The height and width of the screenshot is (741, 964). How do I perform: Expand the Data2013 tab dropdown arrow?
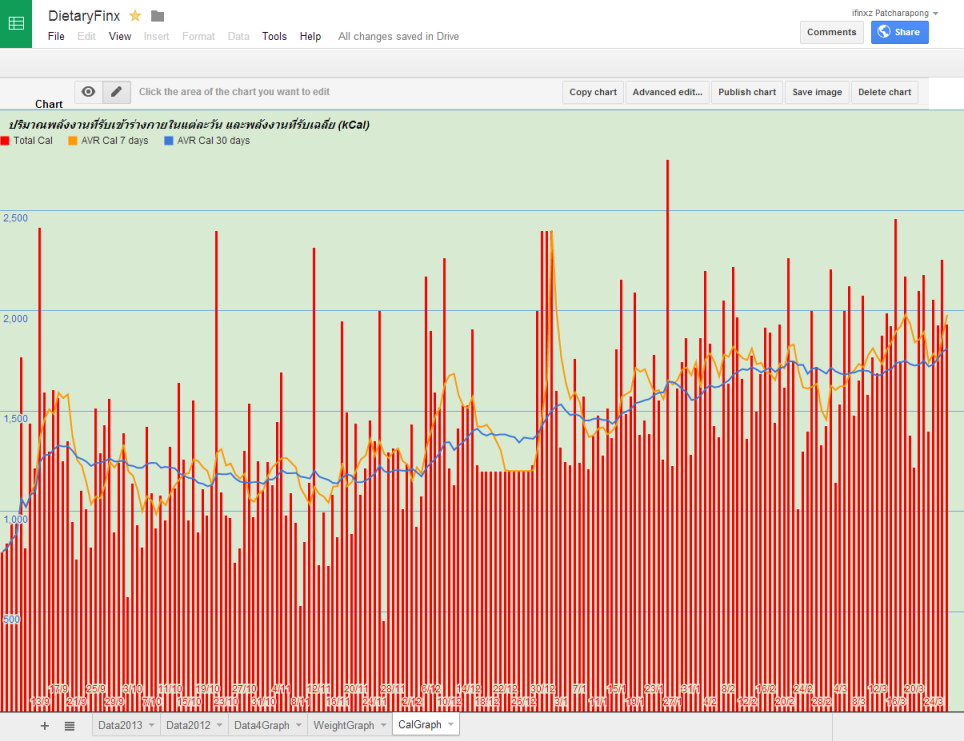point(151,725)
